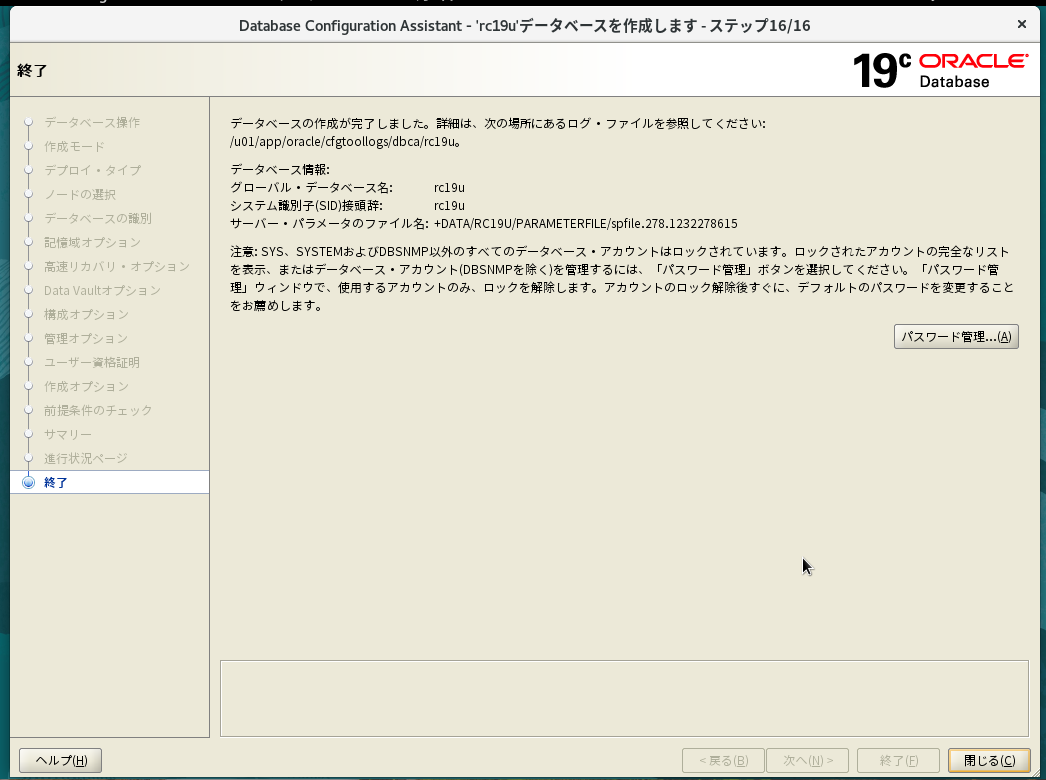Click the disabled 戻る (Back) button
This screenshot has width=1046, height=780.
pos(723,760)
